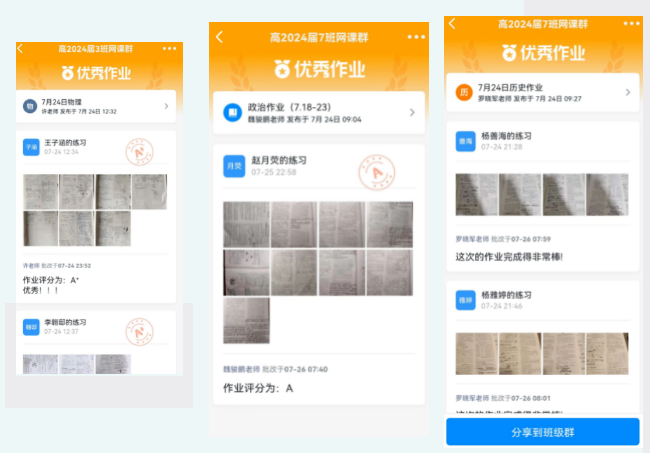Image resolution: width=650 pixels, height=453 pixels.
Task: Open first homework photo in 赵月荧's practice
Action: (245, 225)
